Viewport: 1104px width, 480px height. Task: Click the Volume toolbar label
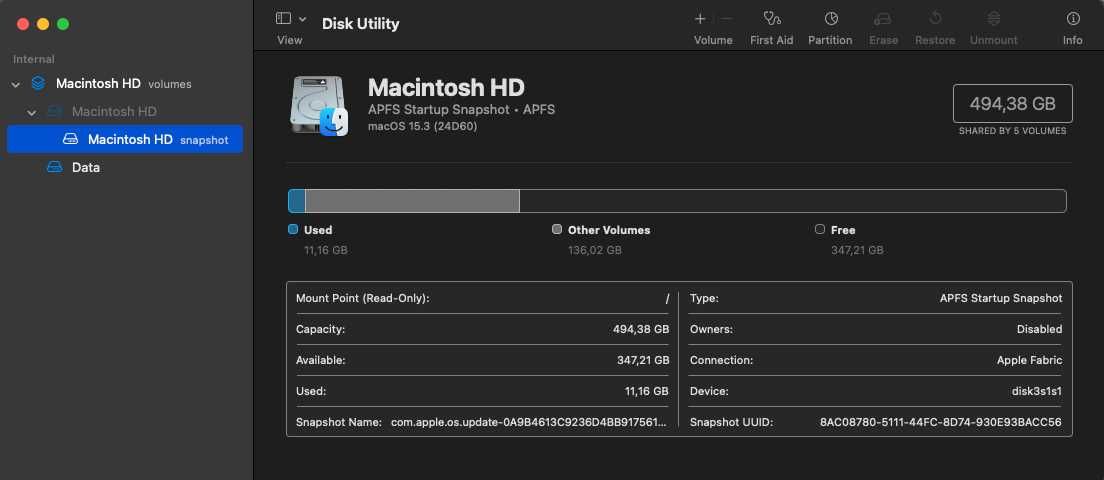713,40
